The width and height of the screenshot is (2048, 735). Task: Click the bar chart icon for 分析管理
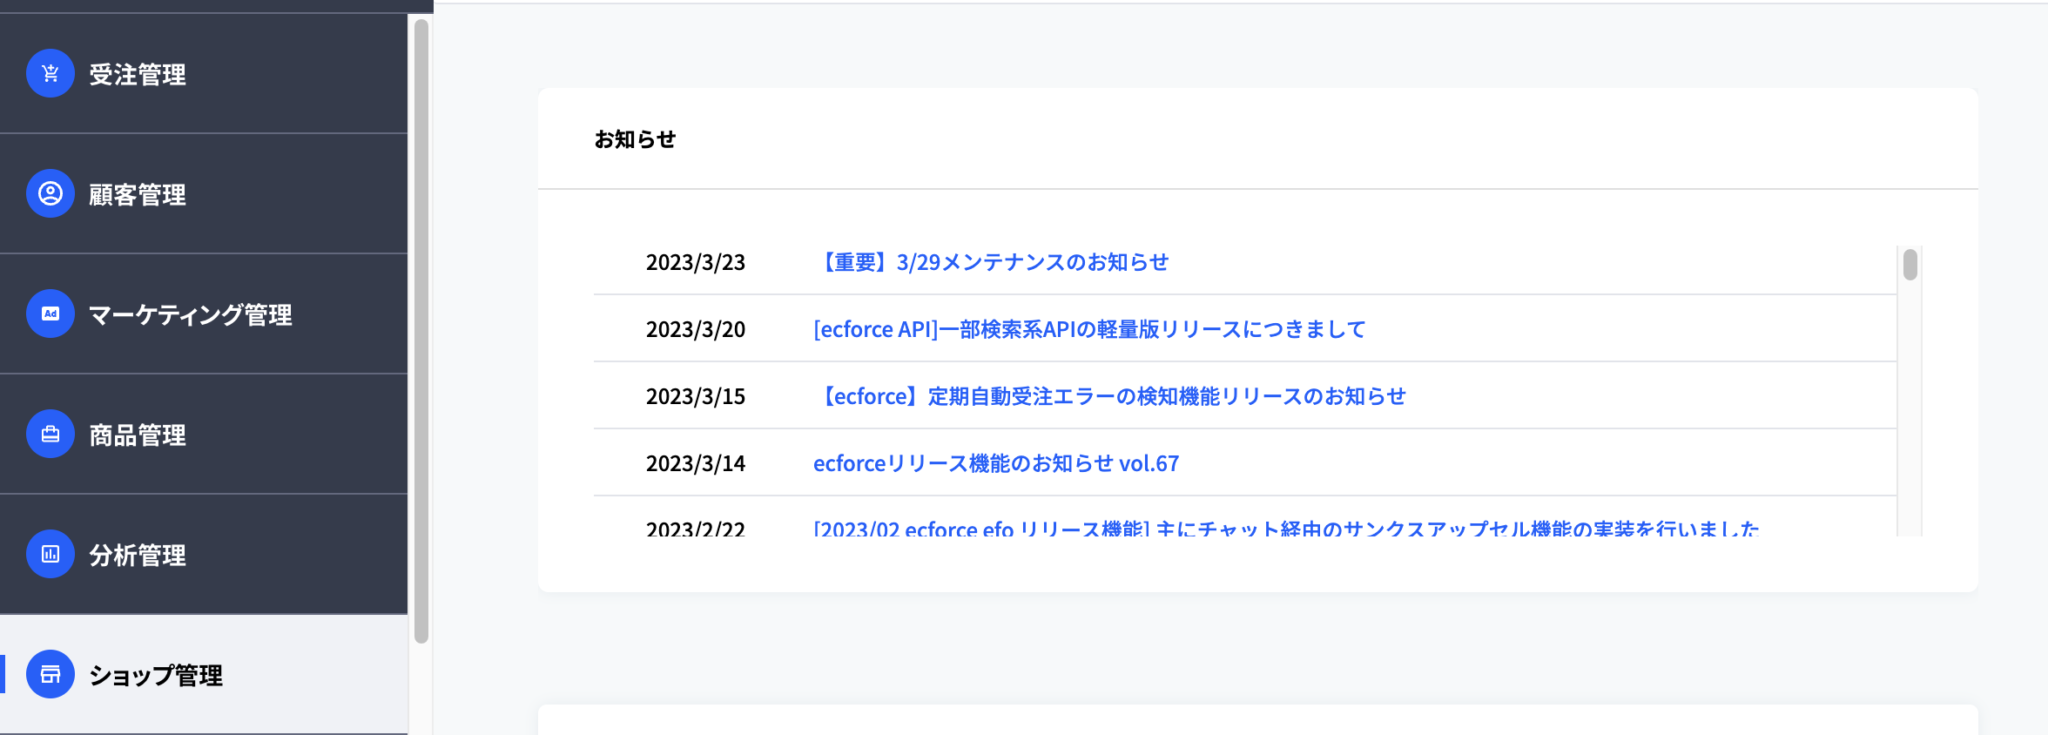[50, 554]
